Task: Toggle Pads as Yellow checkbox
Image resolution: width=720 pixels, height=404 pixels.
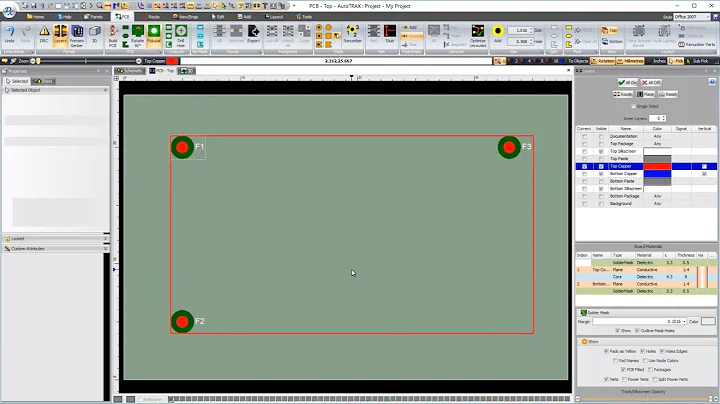Action: 607,351
